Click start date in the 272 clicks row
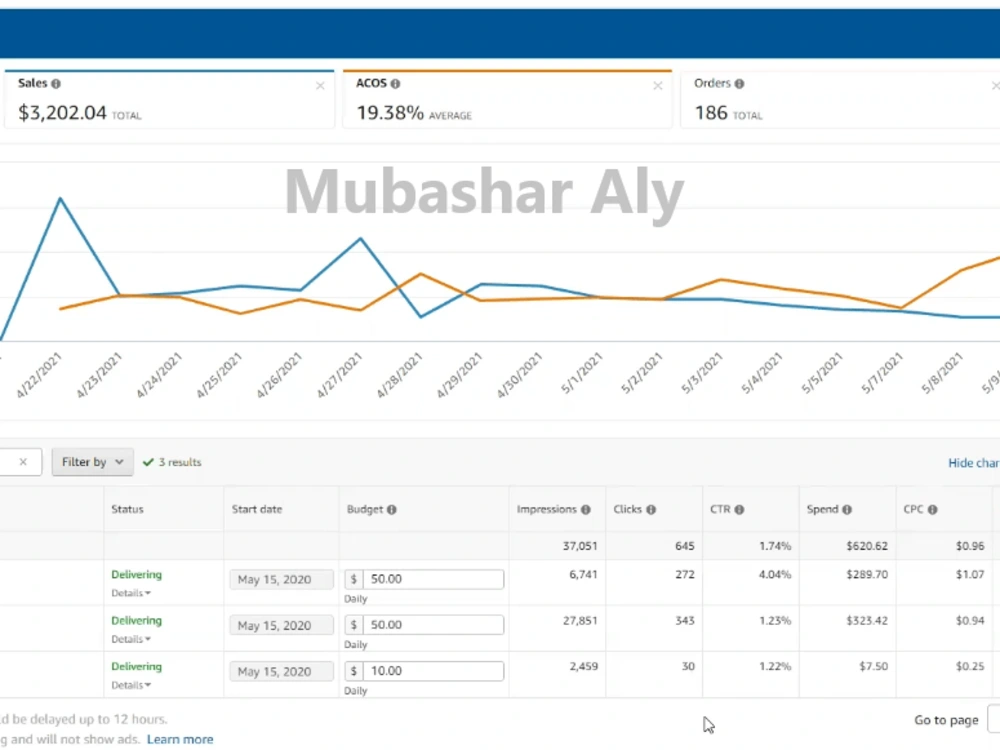Viewport: 1000px width, 750px height. [x=281, y=580]
